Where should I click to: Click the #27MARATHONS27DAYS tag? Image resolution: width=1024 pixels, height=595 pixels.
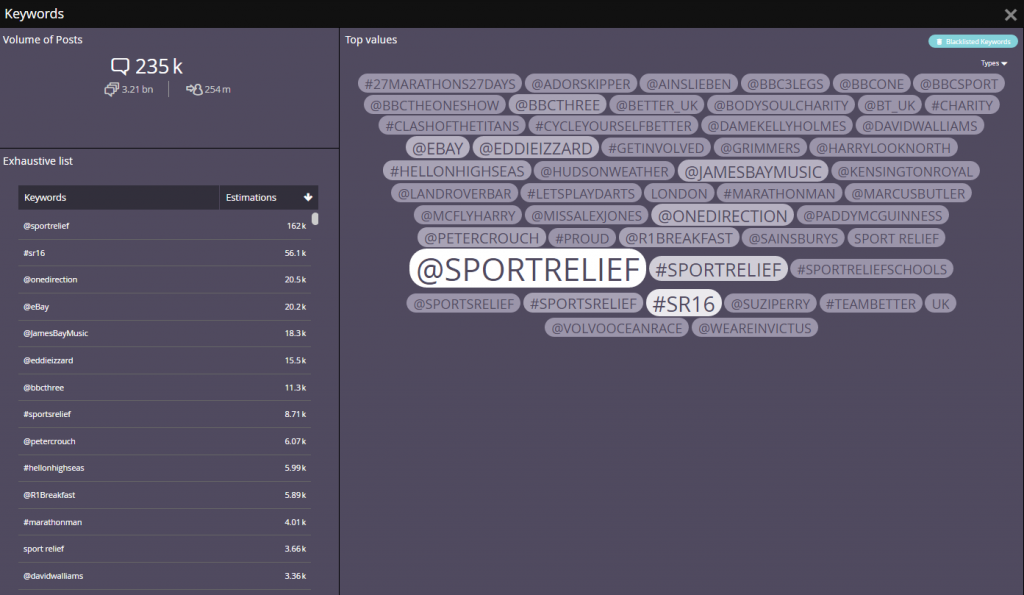[440, 84]
